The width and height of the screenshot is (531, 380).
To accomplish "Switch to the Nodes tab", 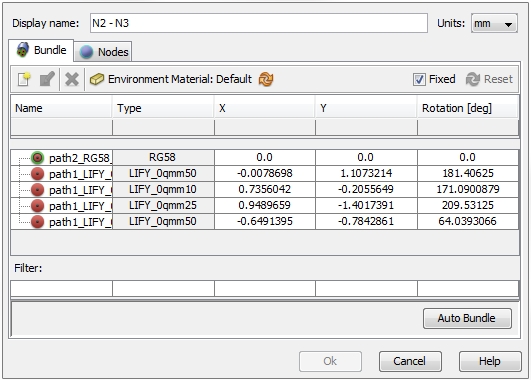I will pos(104,52).
